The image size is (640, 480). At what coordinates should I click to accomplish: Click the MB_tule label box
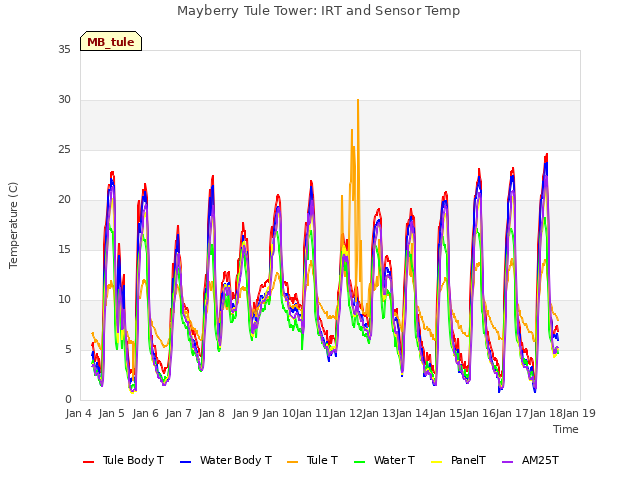point(111,41)
